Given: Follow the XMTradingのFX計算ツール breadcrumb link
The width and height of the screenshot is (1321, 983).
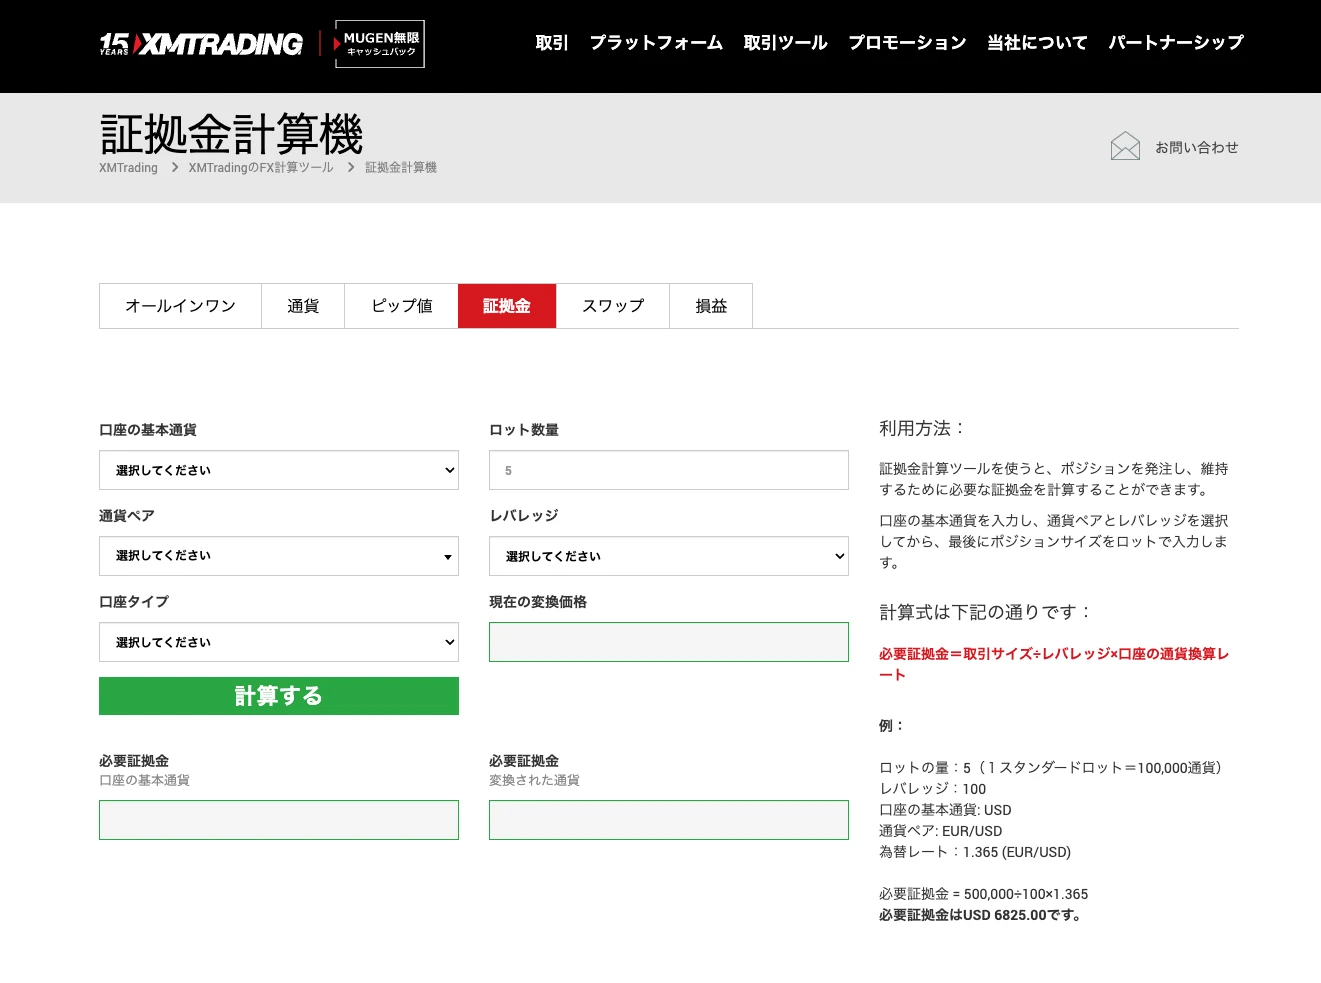Looking at the screenshot, I should pyautogui.click(x=261, y=167).
